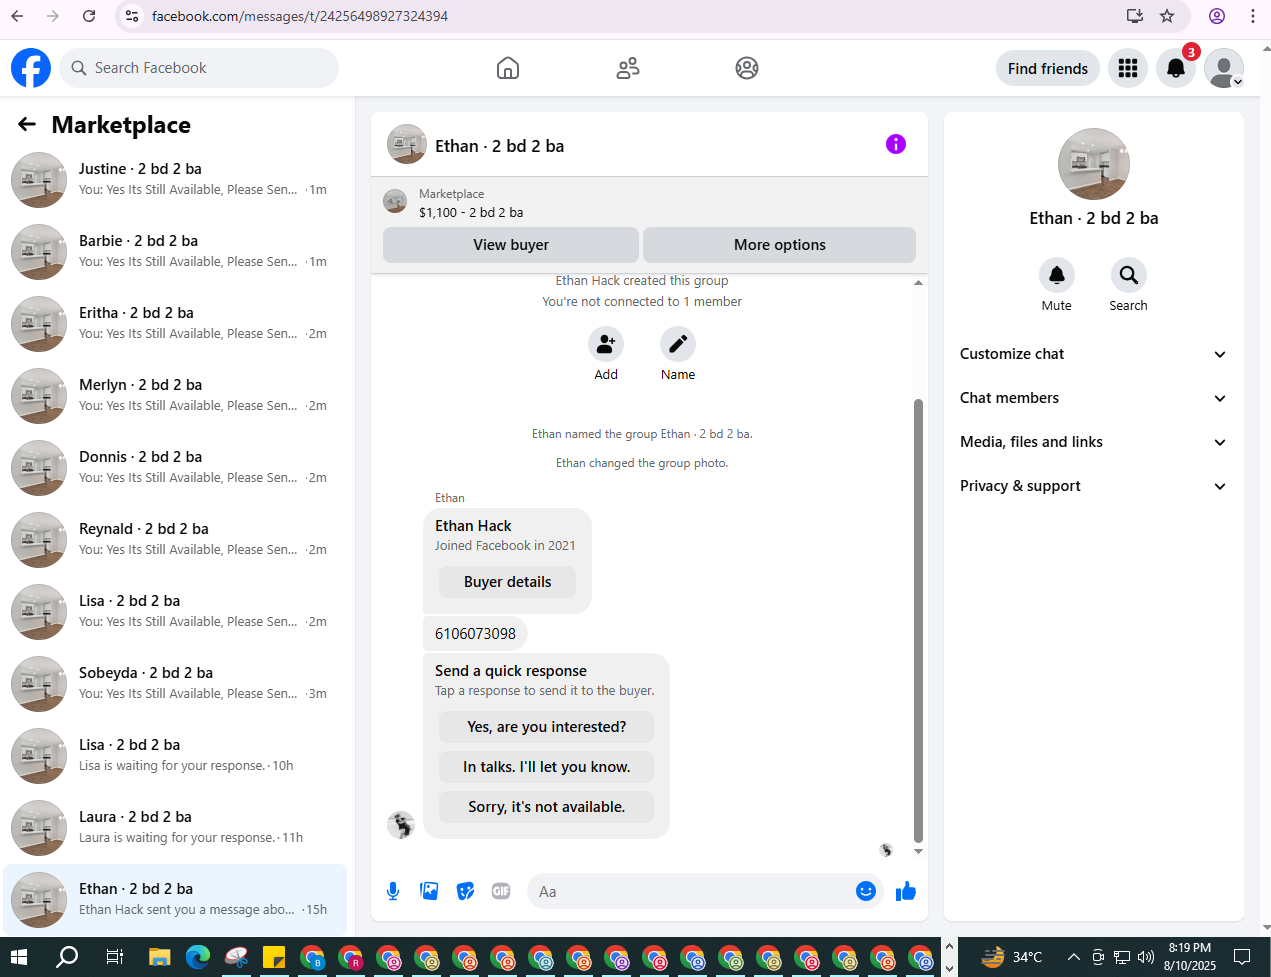Screen dimensions: 1271x977
Task: Open conversation information icon in chat header
Action: click(896, 144)
